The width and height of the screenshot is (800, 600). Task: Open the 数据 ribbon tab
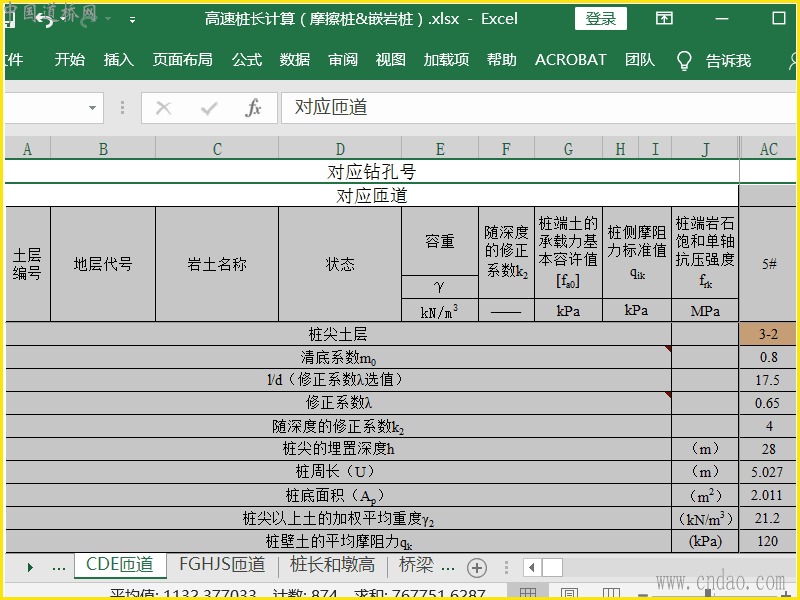[294, 60]
